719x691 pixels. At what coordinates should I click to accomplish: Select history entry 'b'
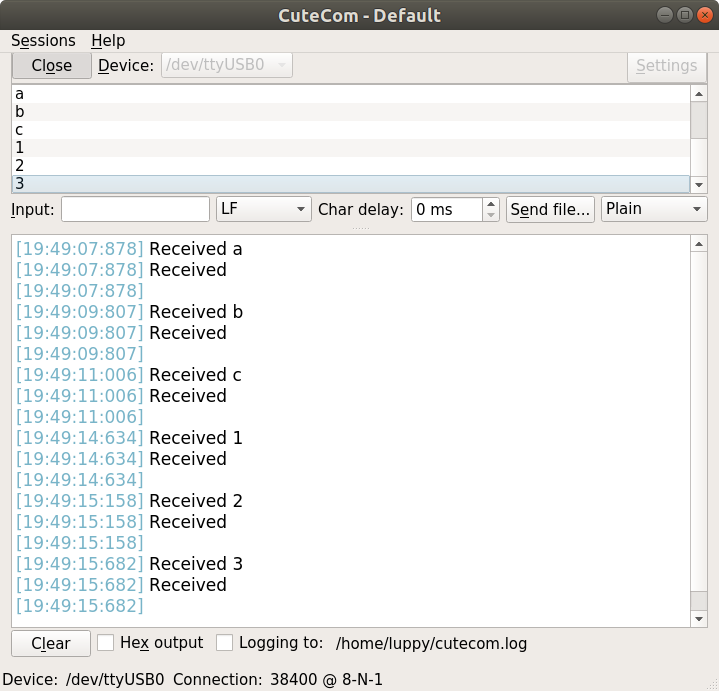(350, 112)
